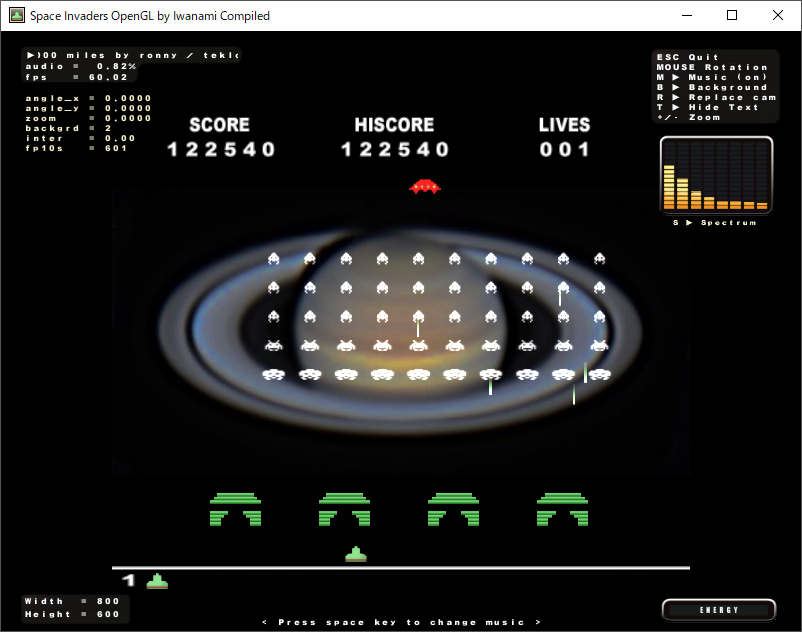Click the 'R ► Replace cam' help line
Screen dimensions: 802x632
(x=717, y=97)
